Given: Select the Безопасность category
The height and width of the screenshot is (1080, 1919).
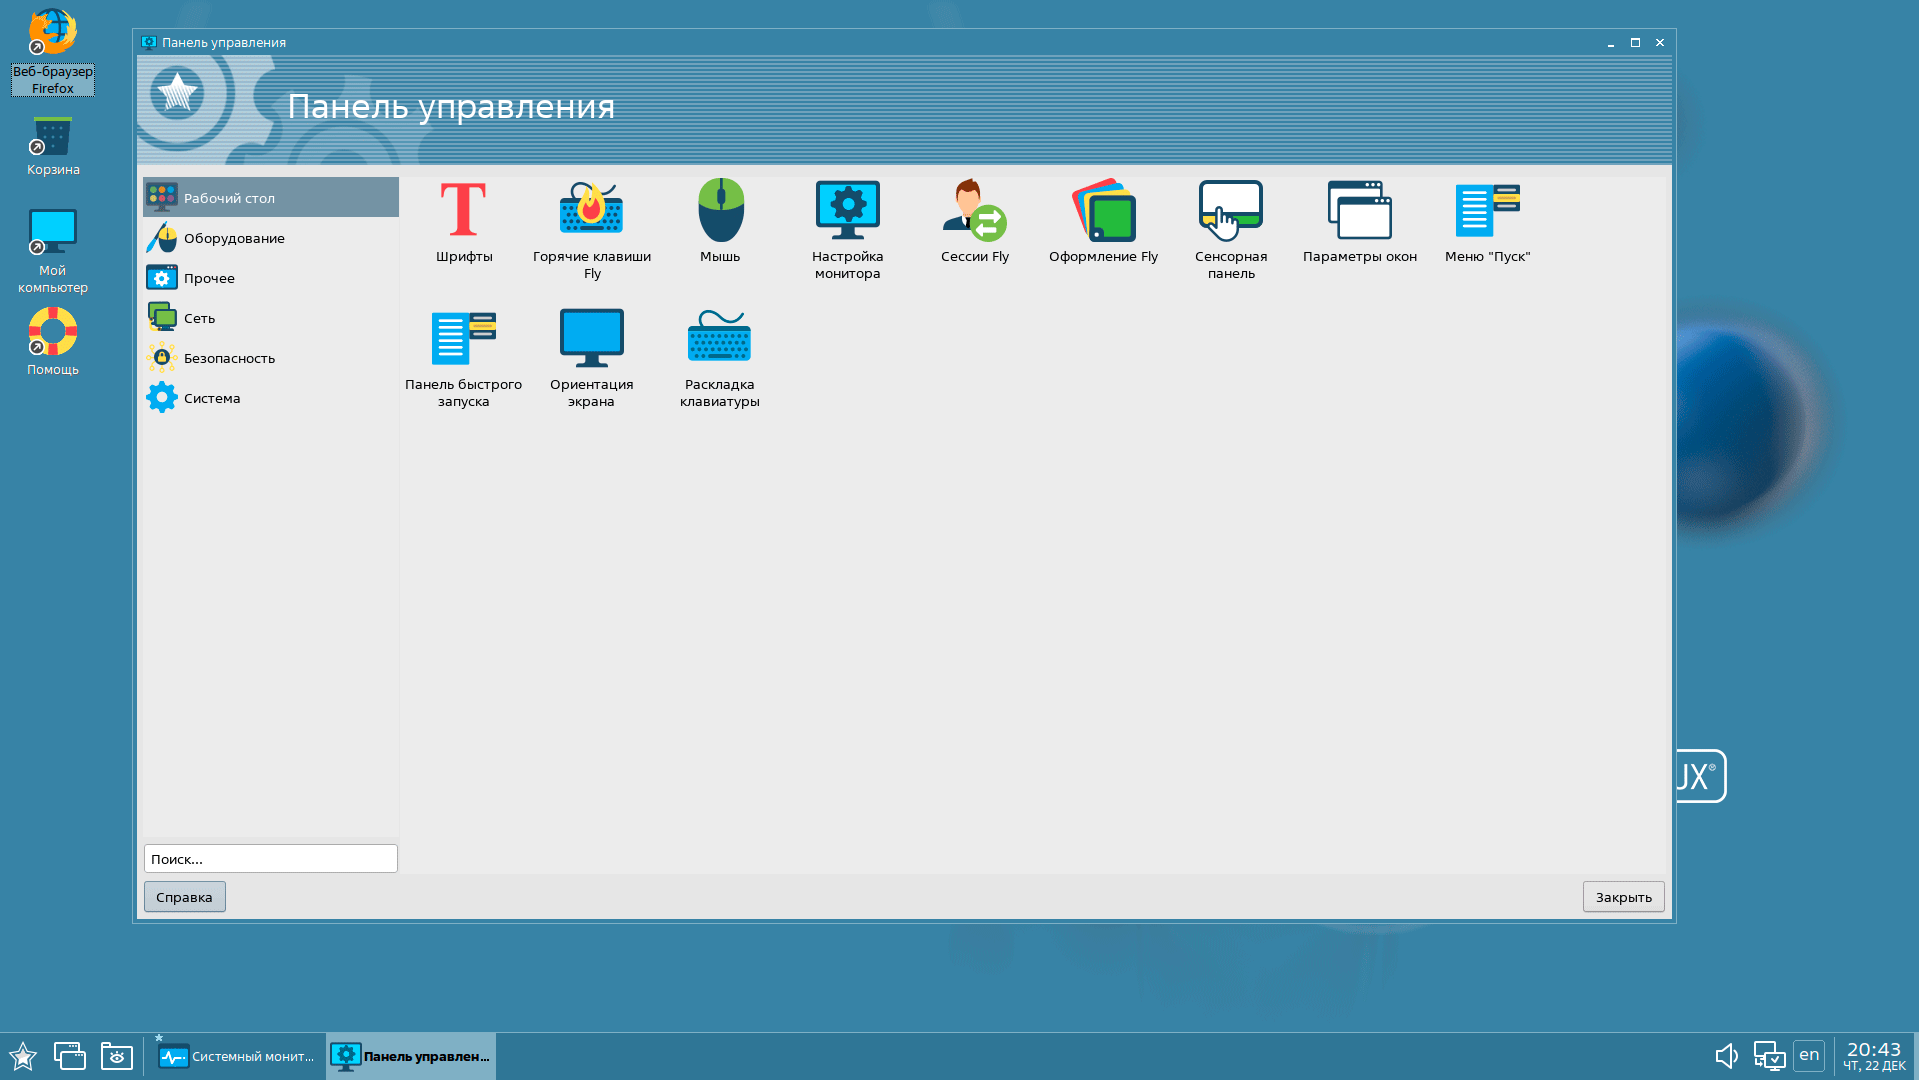Looking at the screenshot, I should click(x=271, y=358).
